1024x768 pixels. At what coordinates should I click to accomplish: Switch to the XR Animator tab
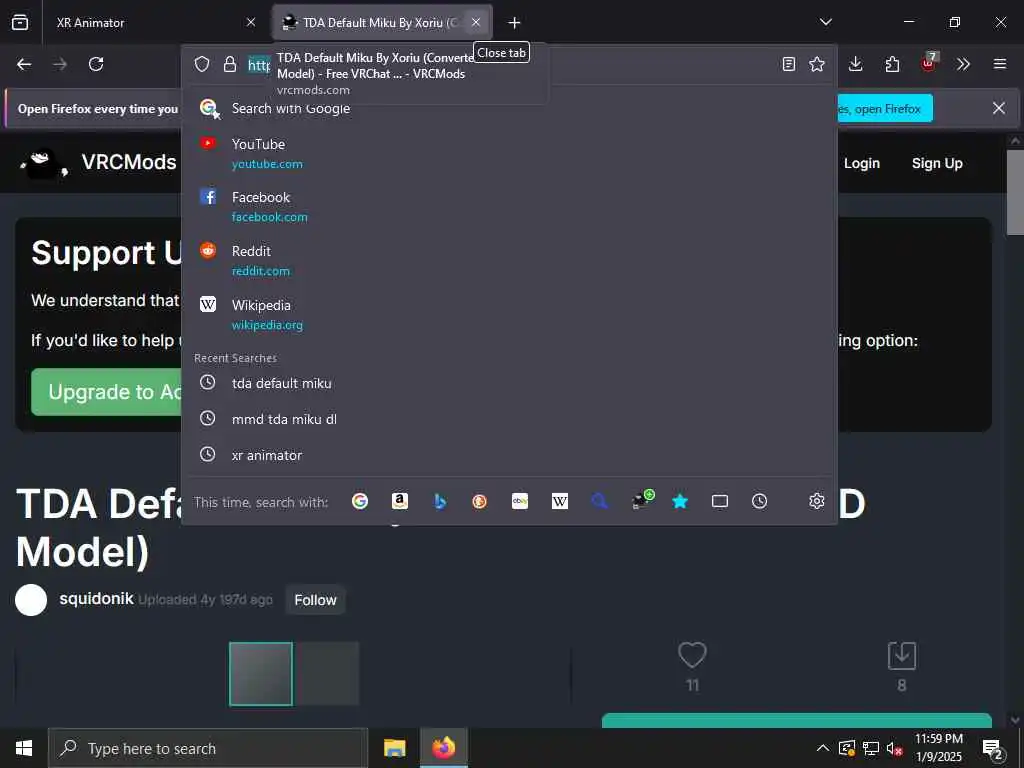click(x=155, y=22)
